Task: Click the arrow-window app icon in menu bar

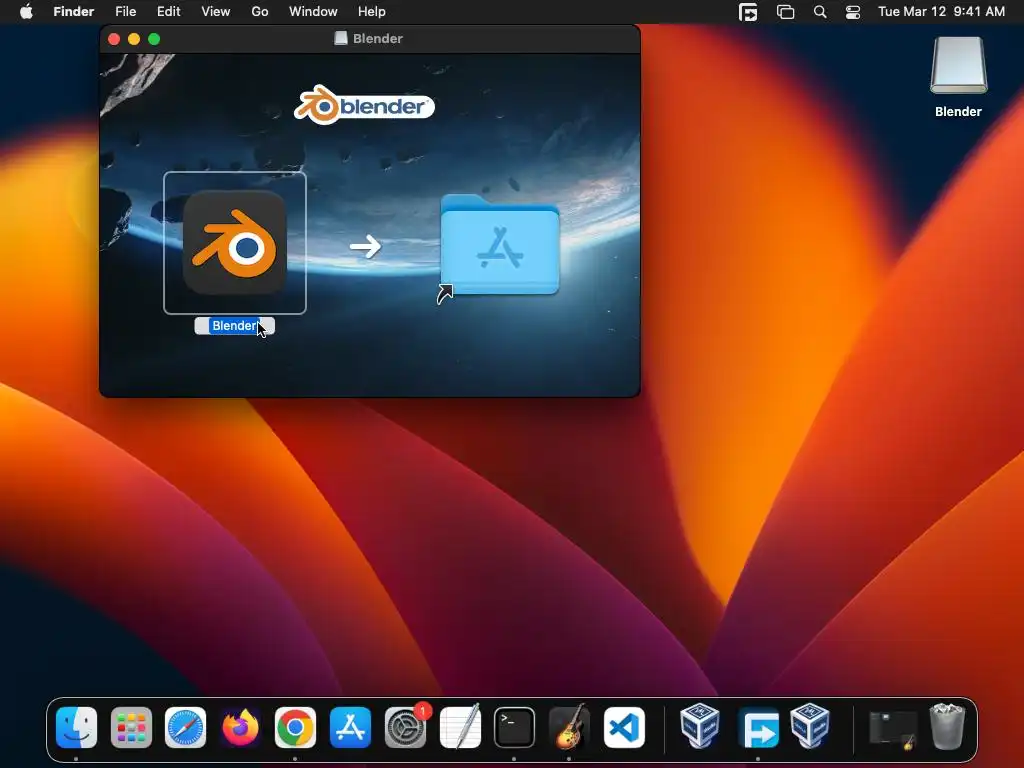Action: pyautogui.click(x=748, y=12)
